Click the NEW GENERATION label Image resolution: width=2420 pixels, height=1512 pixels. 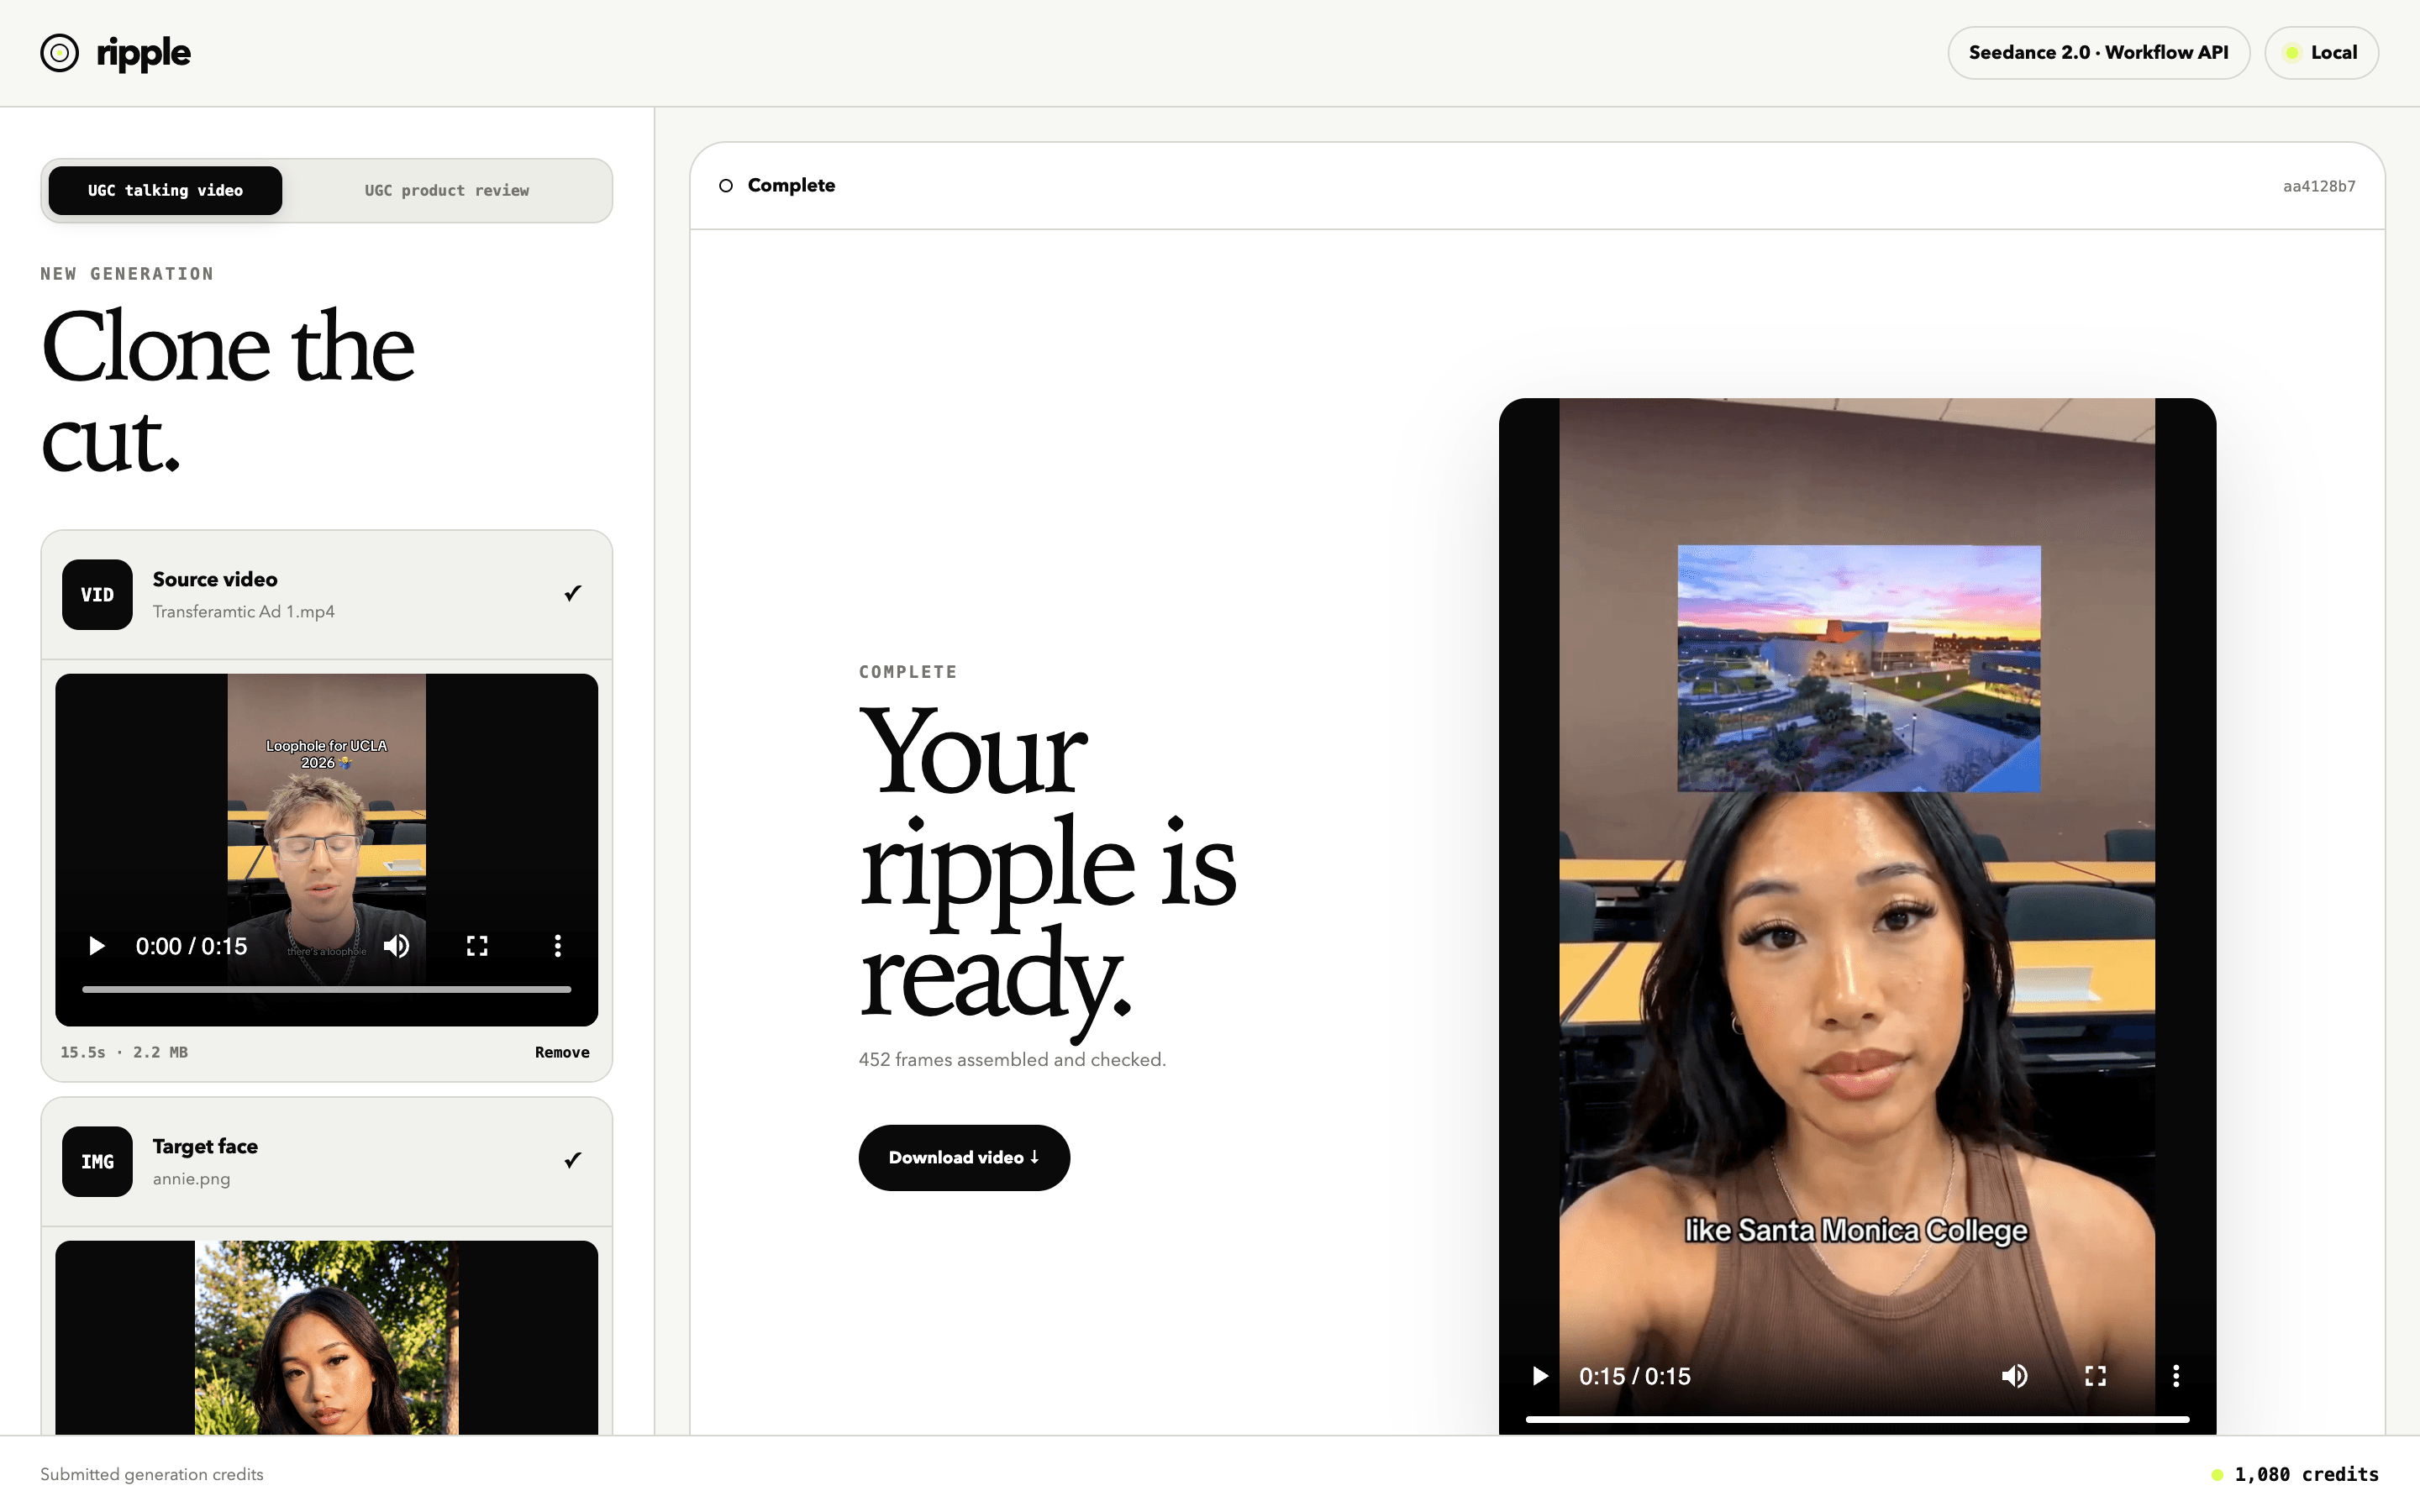tap(127, 274)
